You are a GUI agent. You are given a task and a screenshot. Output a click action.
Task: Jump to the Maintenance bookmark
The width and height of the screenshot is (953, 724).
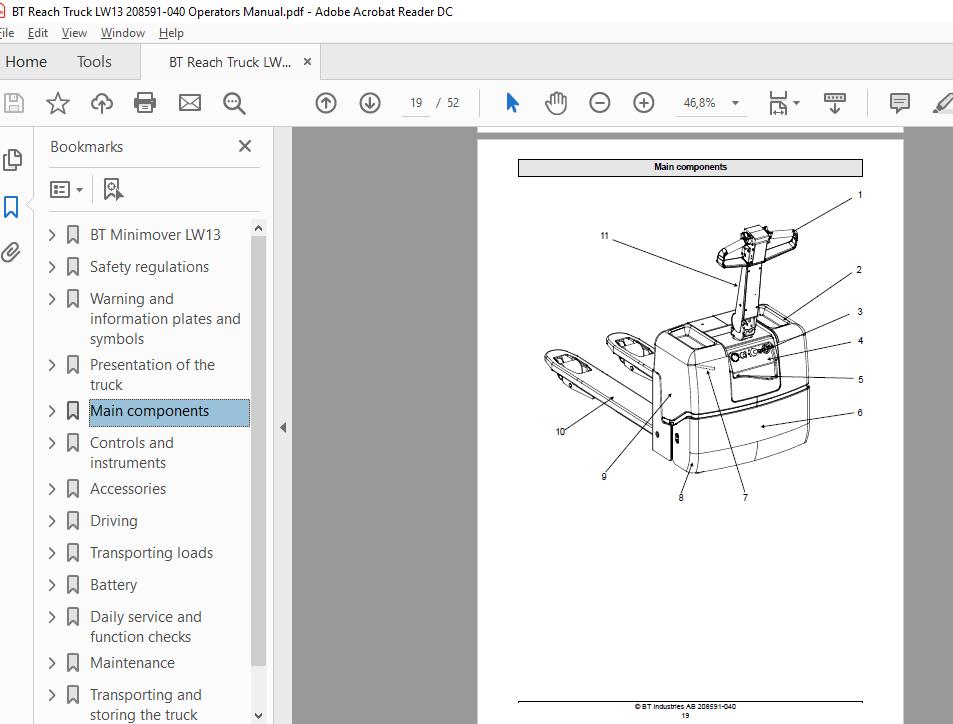click(x=132, y=663)
